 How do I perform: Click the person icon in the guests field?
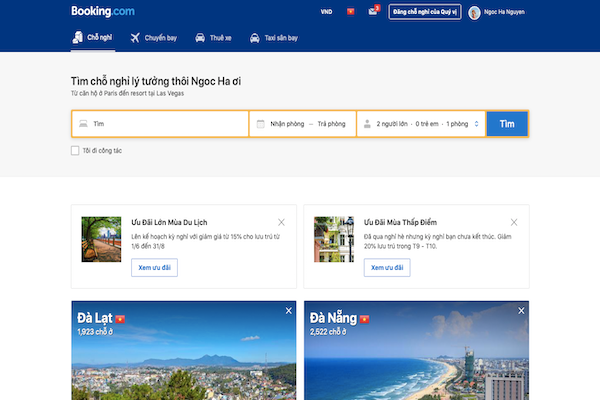point(367,124)
